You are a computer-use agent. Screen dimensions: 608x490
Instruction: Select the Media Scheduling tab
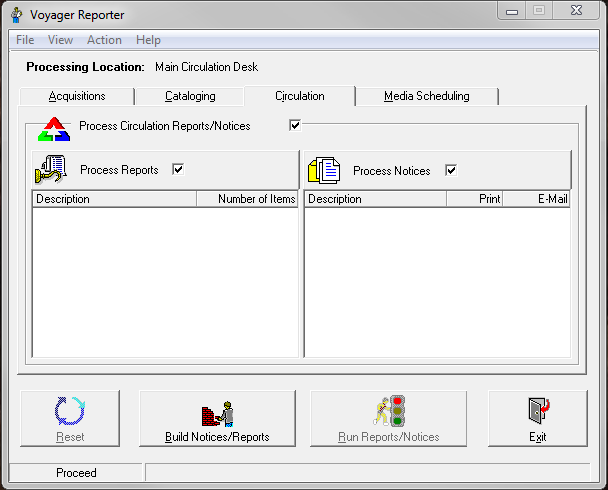(x=426, y=97)
